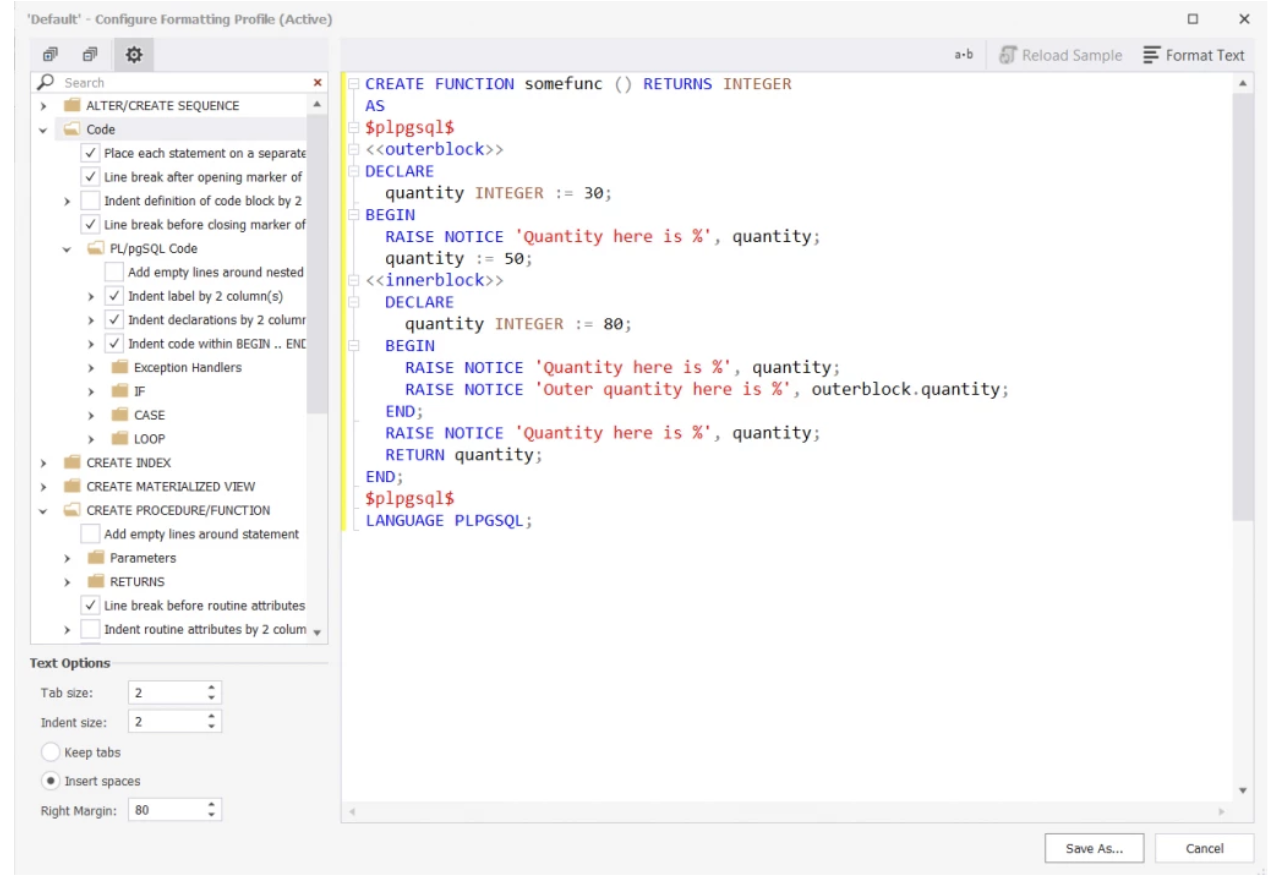
Task: Click the Tab size input field
Action: tap(166, 692)
